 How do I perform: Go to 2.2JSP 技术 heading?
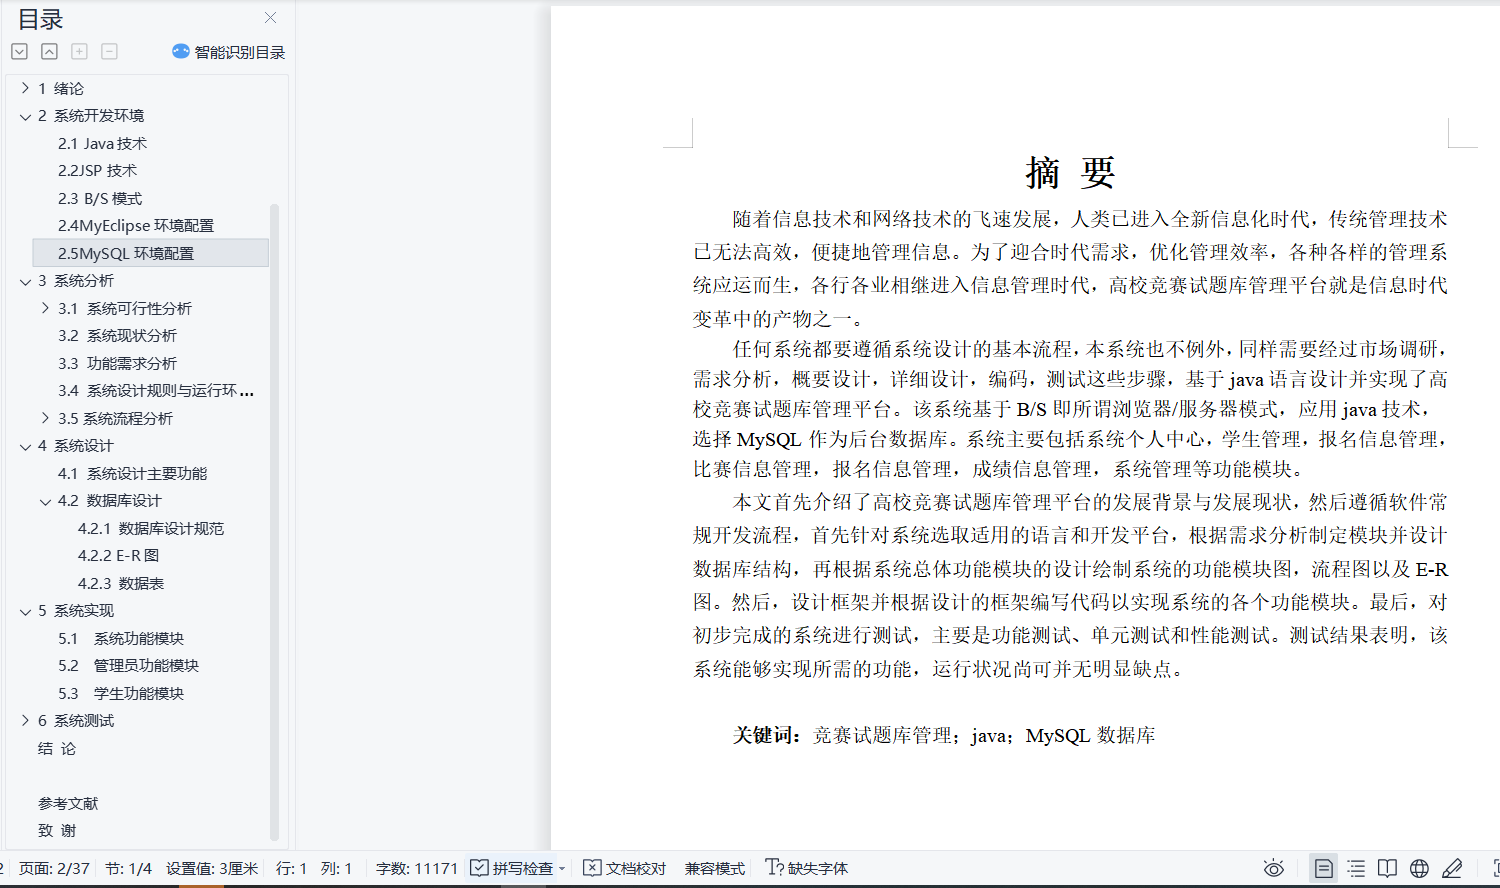[x=97, y=171]
